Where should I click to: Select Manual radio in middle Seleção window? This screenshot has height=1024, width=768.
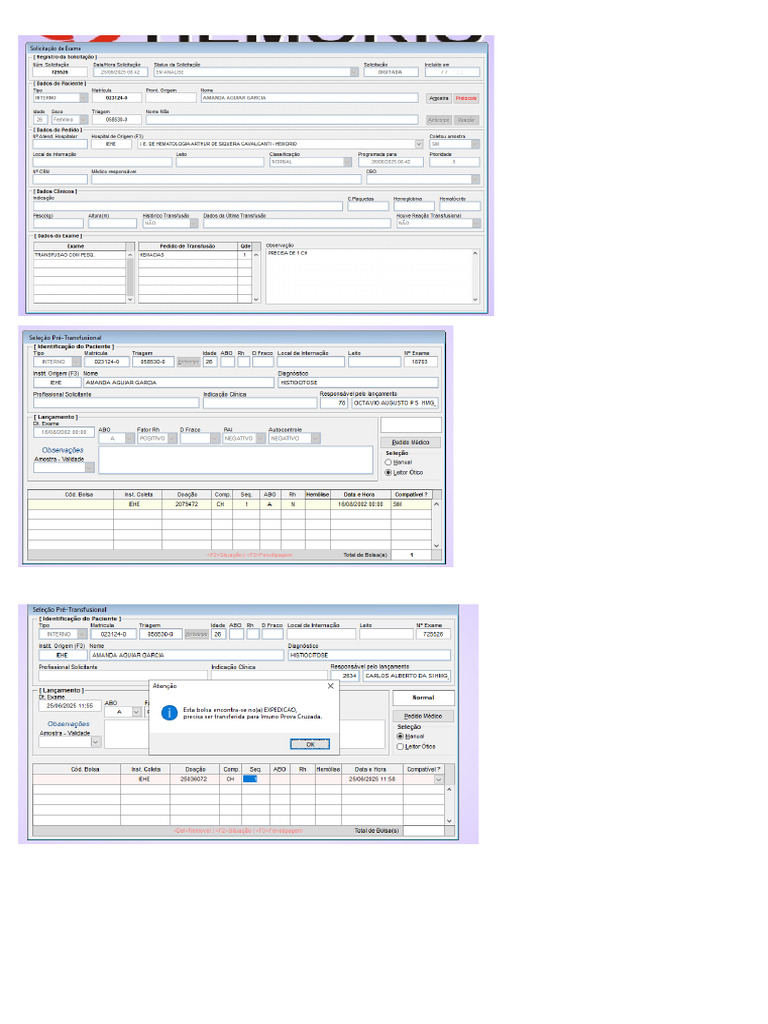point(388,462)
